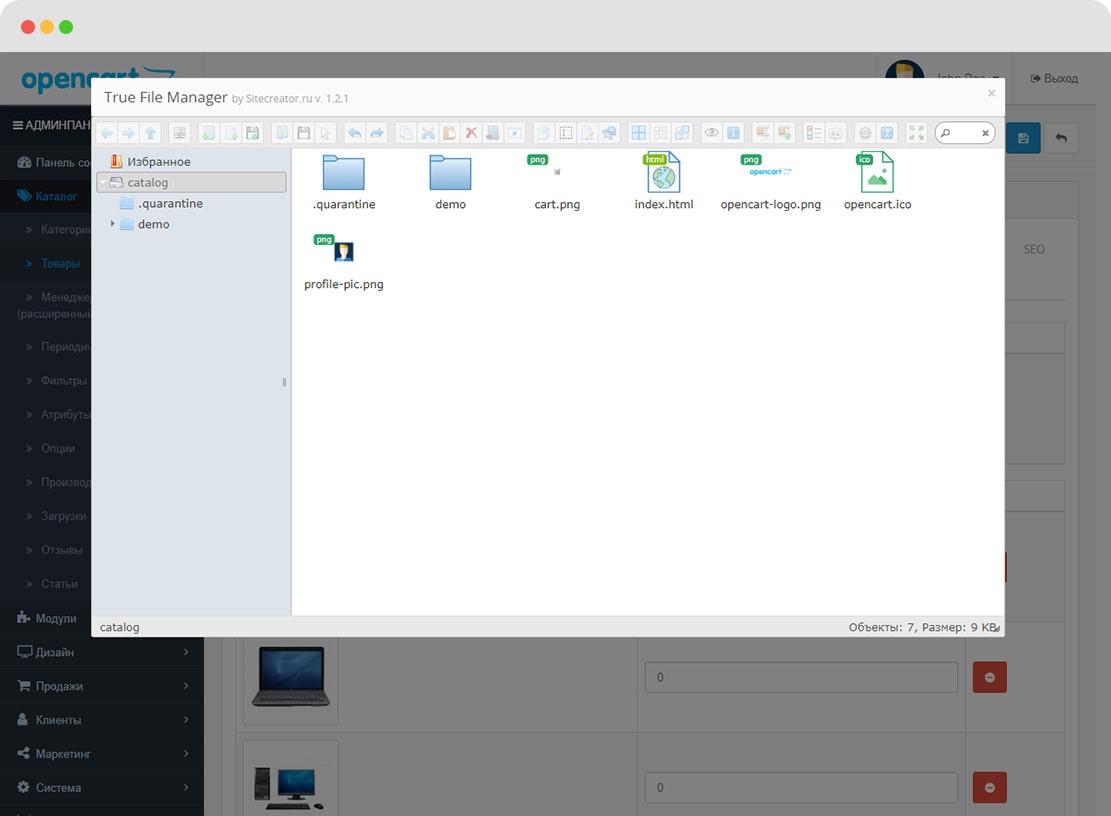Click the cursor select-file icon

click(325, 133)
